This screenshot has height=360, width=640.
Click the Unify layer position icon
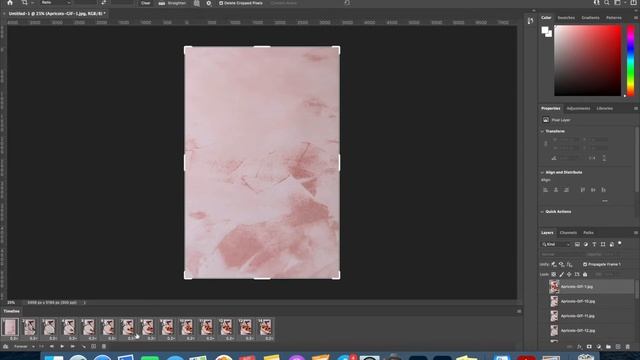(x=554, y=264)
